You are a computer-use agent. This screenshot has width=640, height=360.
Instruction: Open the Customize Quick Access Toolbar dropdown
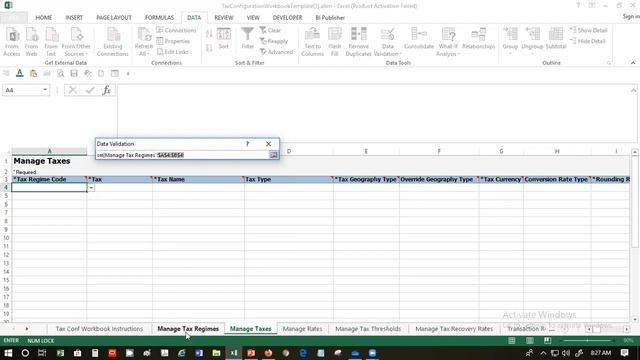[x=128, y=73]
